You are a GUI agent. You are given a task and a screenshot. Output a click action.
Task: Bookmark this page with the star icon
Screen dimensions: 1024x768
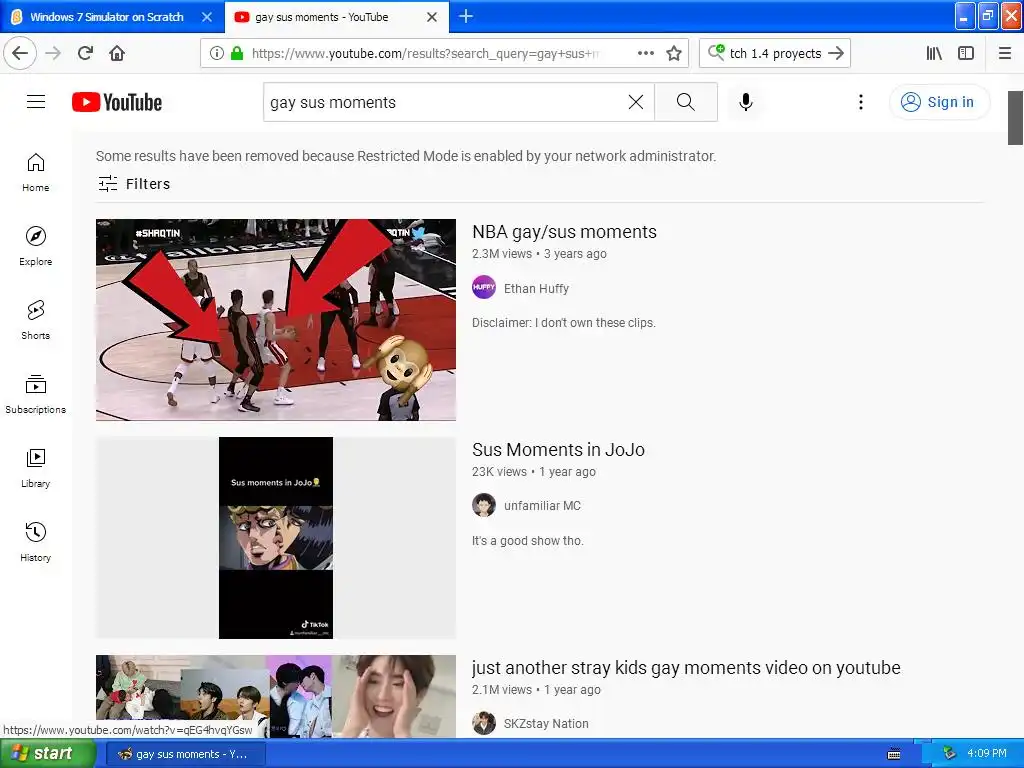[x=674, y=54]
